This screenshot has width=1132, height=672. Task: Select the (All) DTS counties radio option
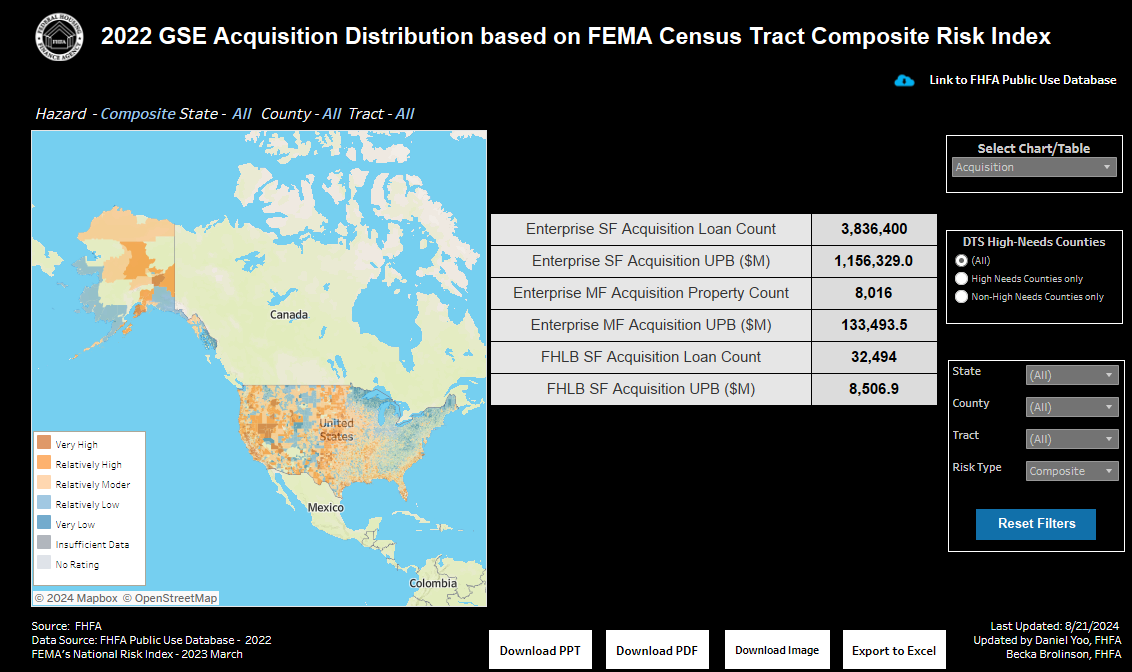click(x=961, y=261)
